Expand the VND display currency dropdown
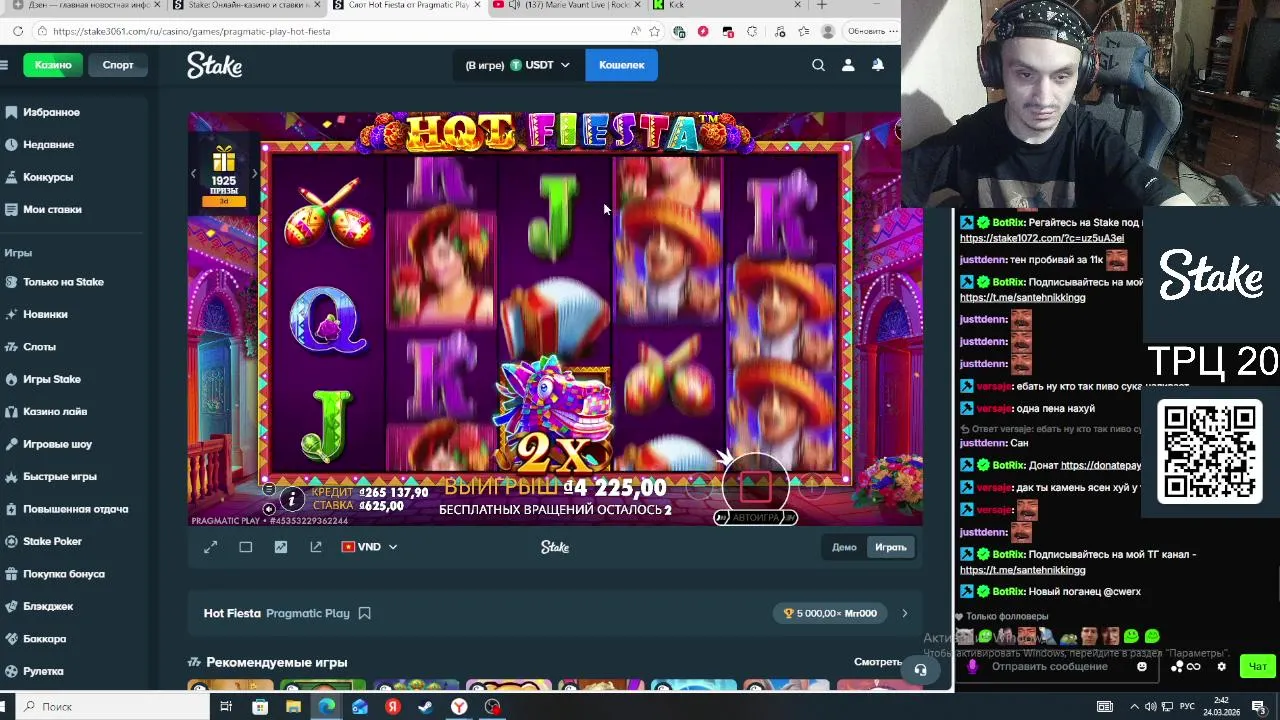1280x720 pixels. click(x=369, y=547)
